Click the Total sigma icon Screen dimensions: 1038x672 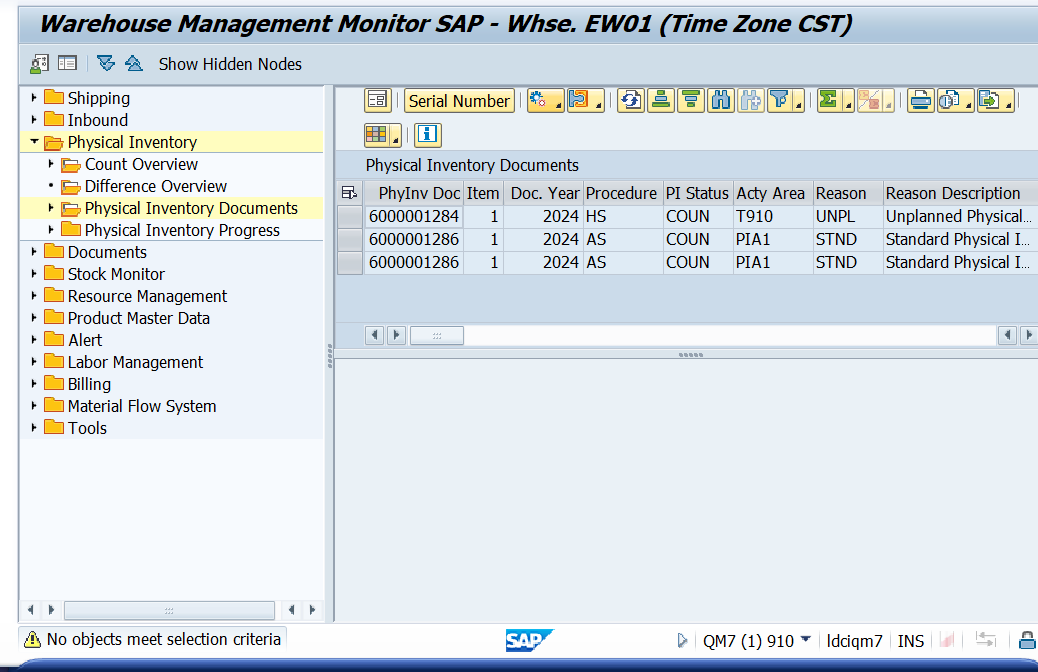pos(828,101)
